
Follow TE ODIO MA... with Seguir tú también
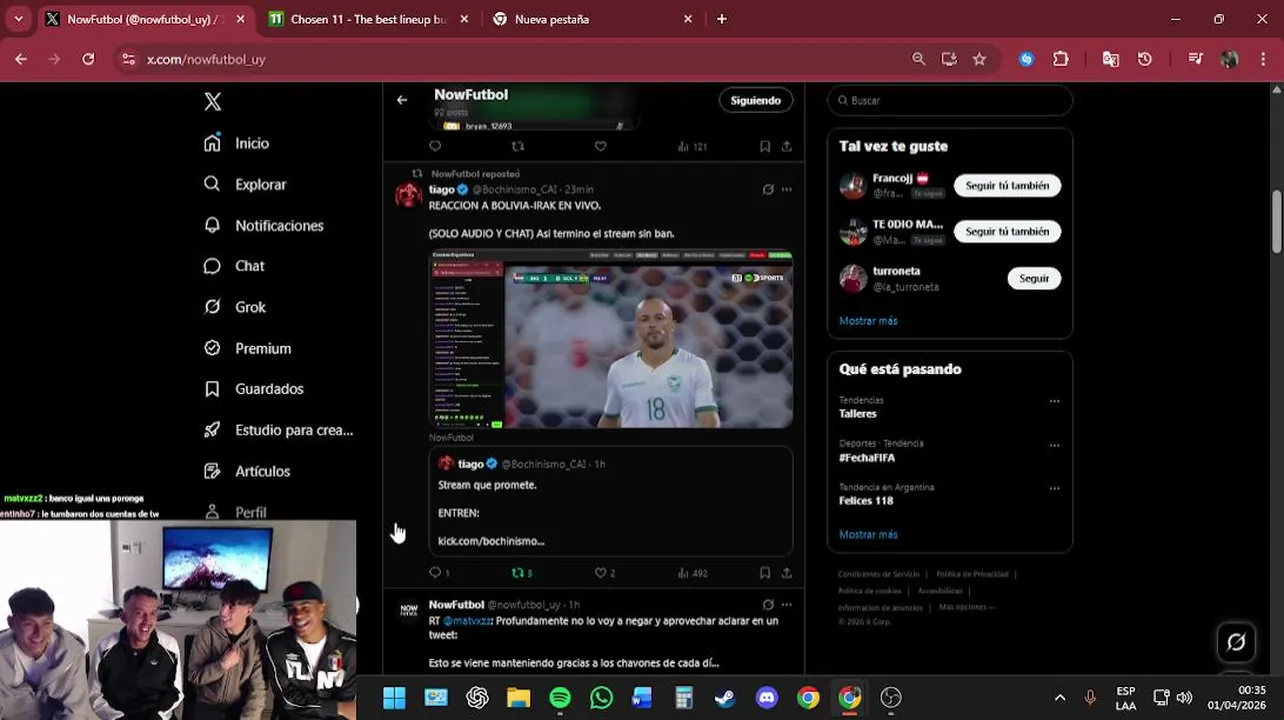(x=1007, y=231)
